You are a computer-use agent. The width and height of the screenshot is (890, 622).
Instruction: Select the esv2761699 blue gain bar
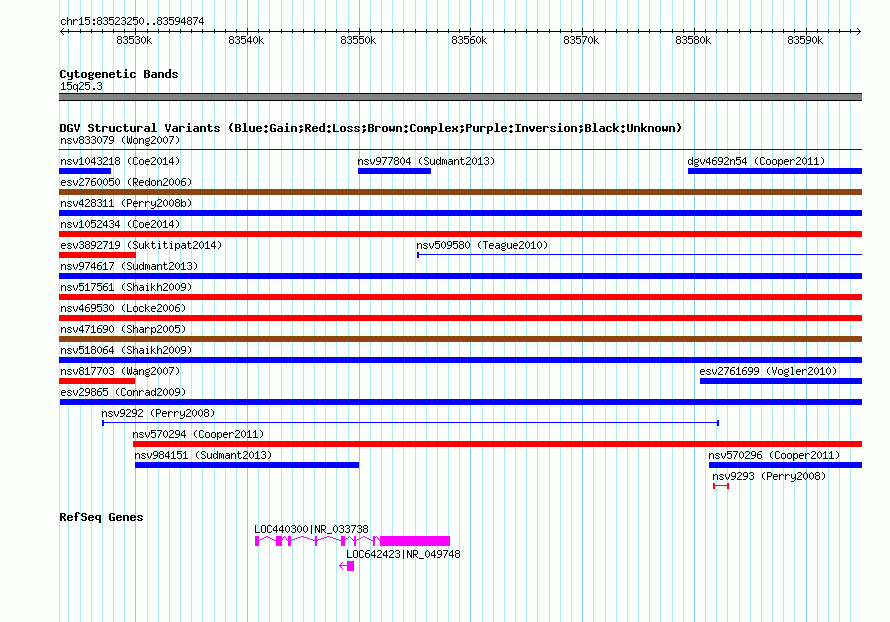click(x=780, y=381)
